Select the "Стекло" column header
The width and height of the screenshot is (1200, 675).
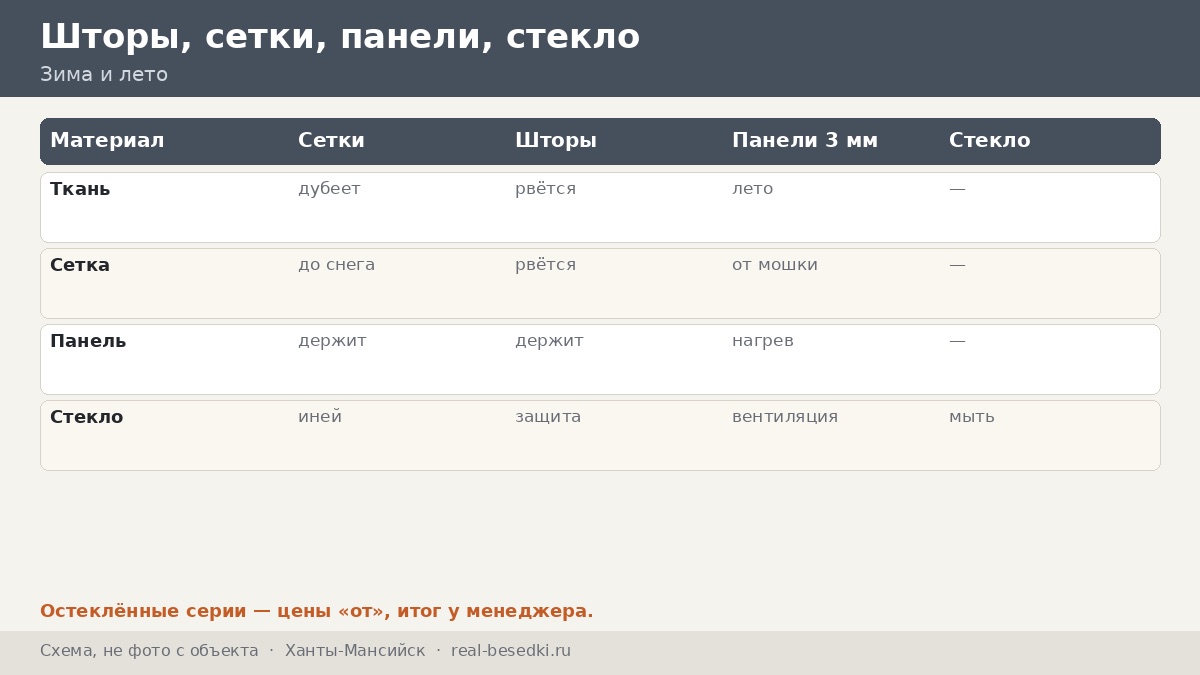point(989,141)
